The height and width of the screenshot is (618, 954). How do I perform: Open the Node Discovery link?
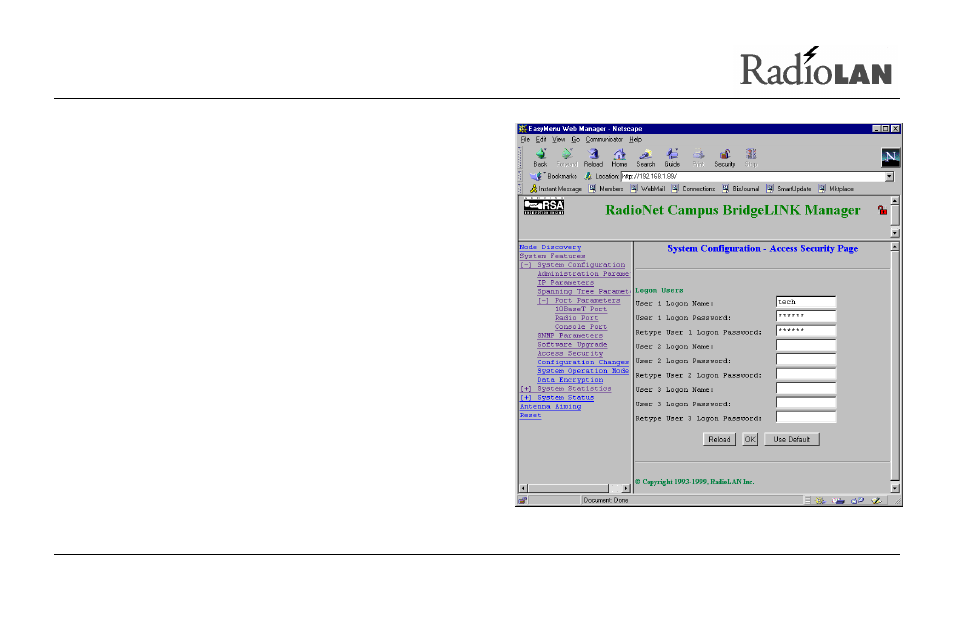(x=550, y=248)
